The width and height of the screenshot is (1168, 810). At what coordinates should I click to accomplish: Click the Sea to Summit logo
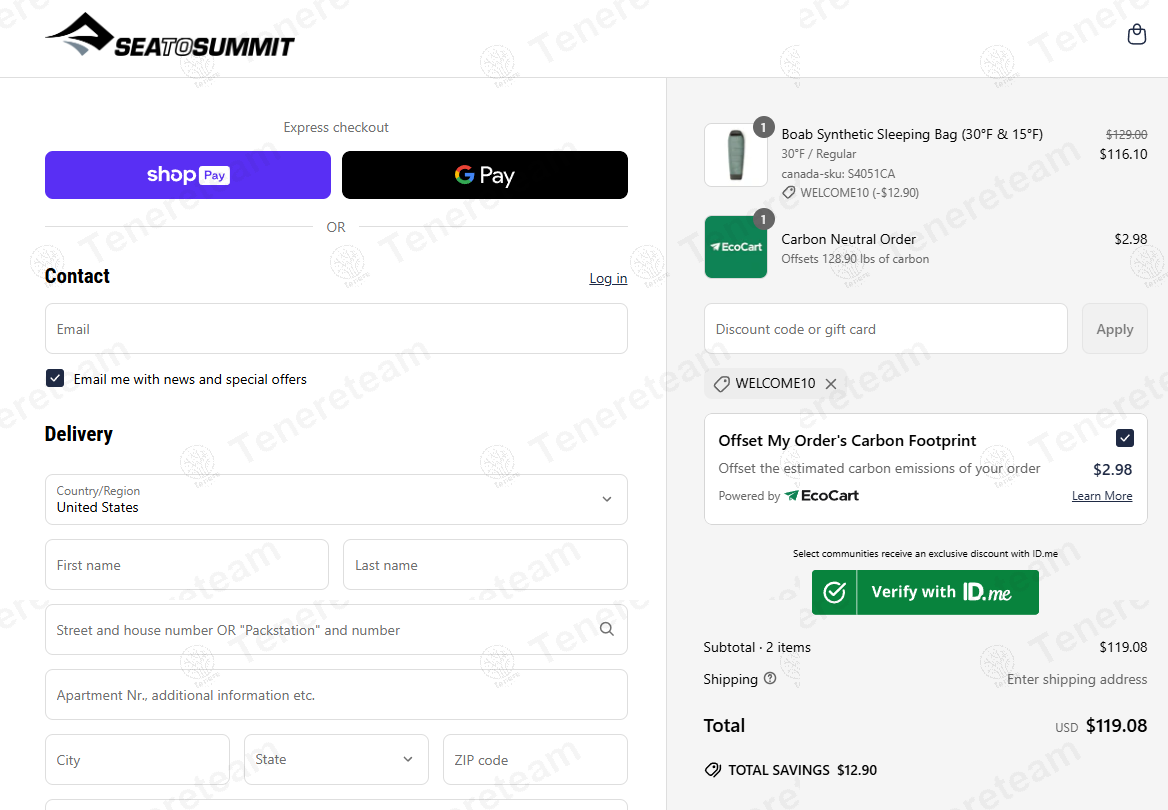tap(170, 36)
